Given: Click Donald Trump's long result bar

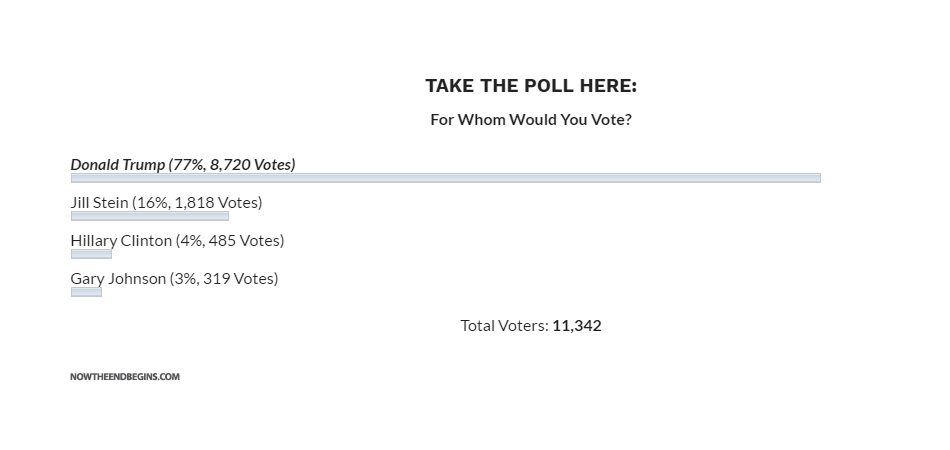Looking at the screenshot, I should coord(445,178).
